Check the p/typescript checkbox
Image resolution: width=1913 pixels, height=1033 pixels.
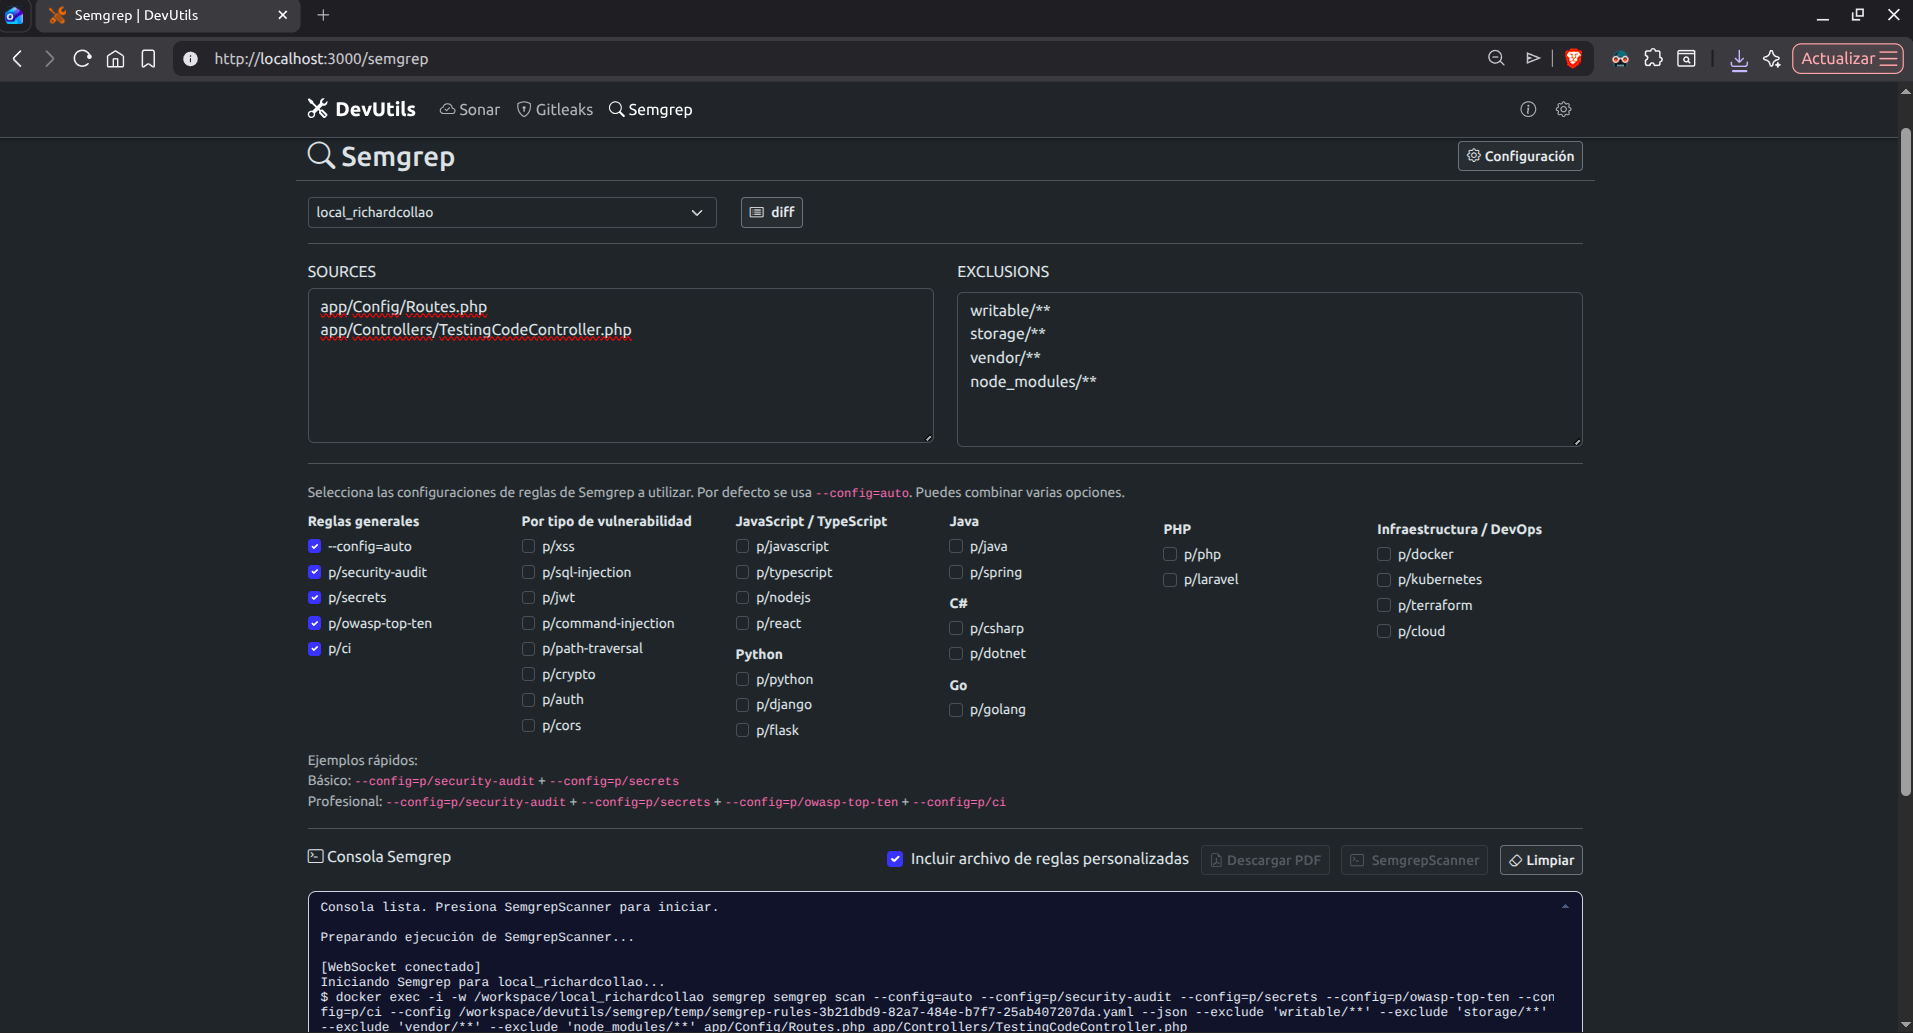tap(742, 572)
